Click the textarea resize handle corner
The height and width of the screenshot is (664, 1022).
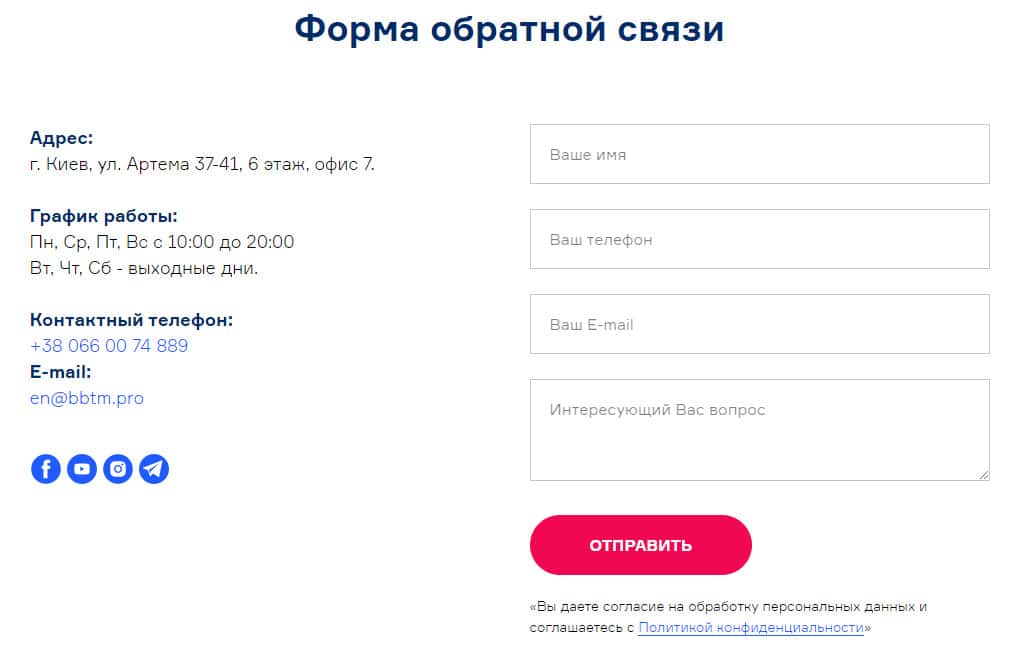(x=984, y=475)
